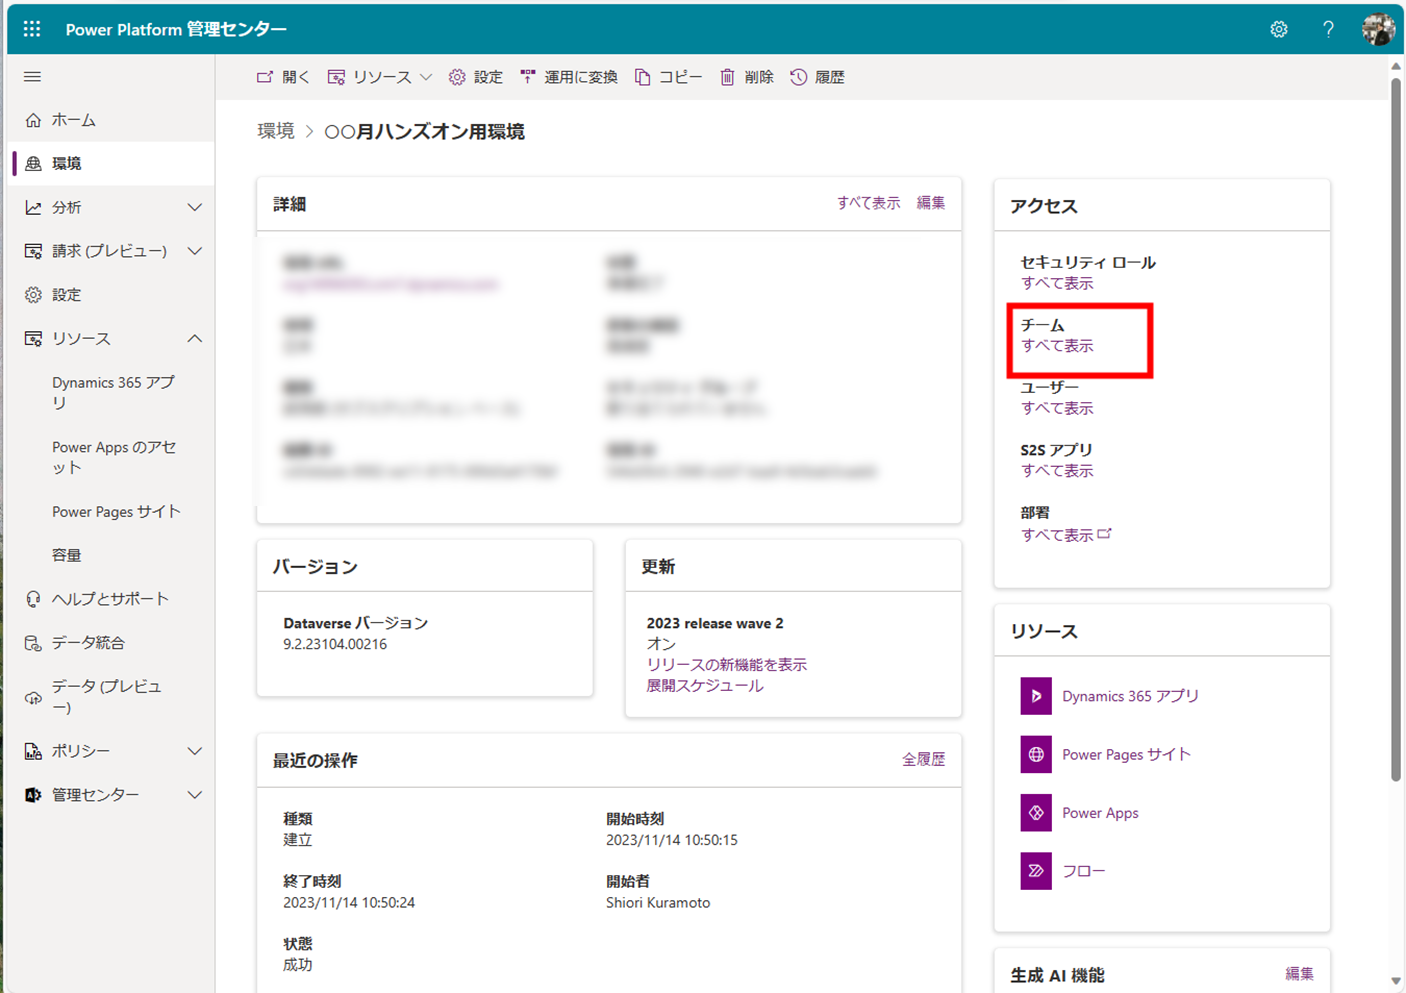Open settings gear in top header

[1279, 29]
